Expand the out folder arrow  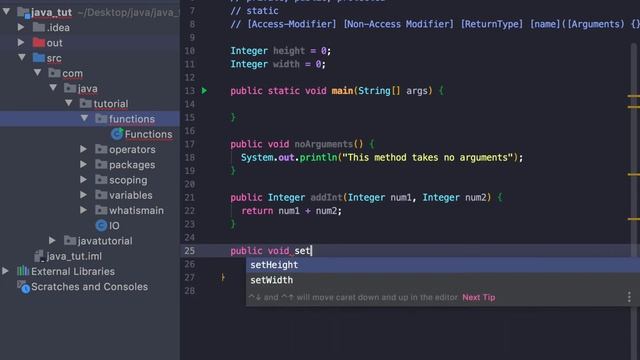[21, 42]
